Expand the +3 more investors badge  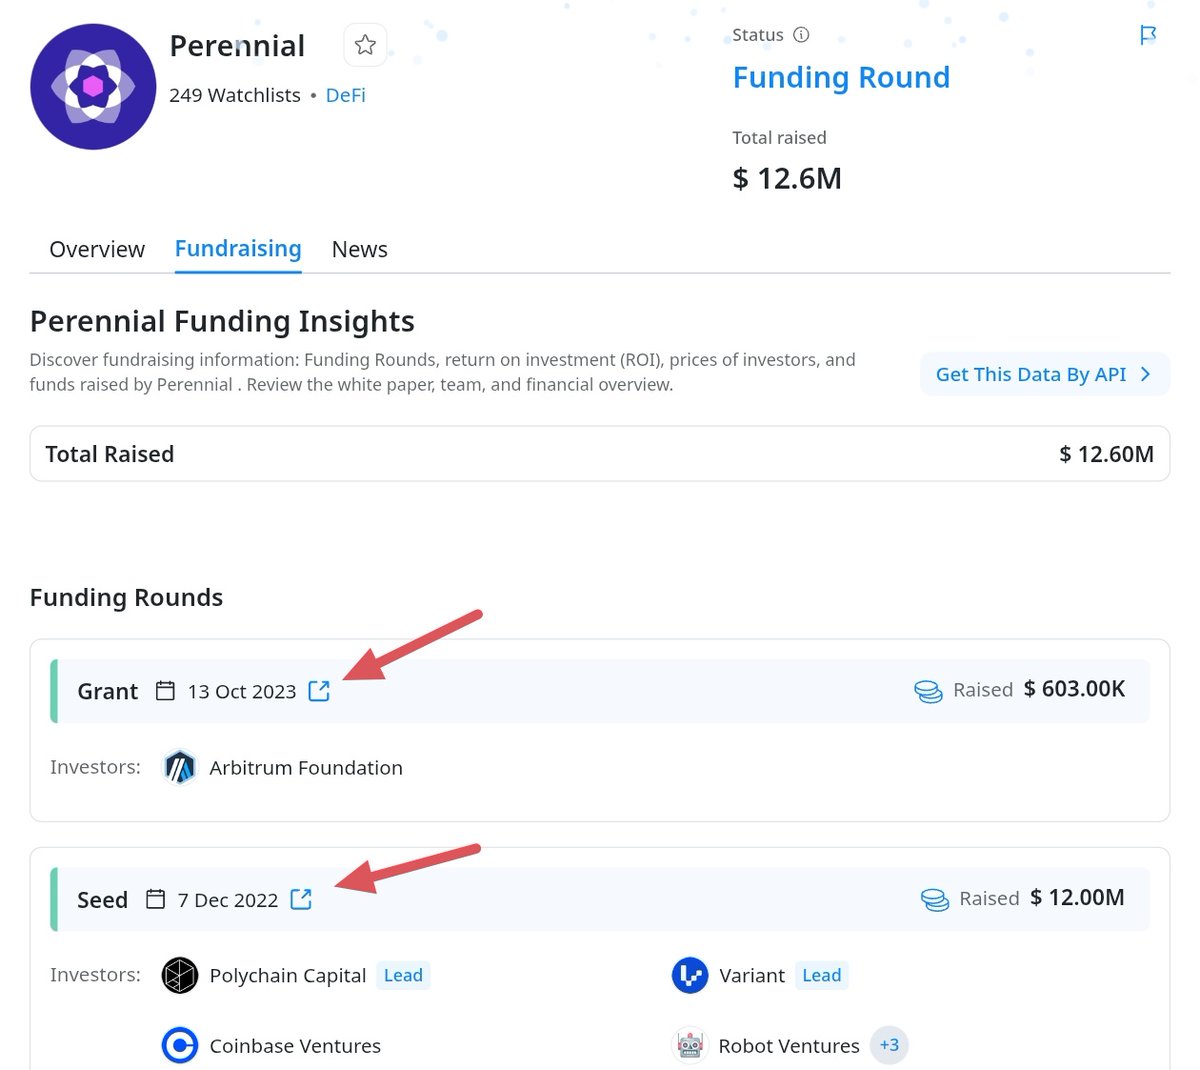point(889,1045)
